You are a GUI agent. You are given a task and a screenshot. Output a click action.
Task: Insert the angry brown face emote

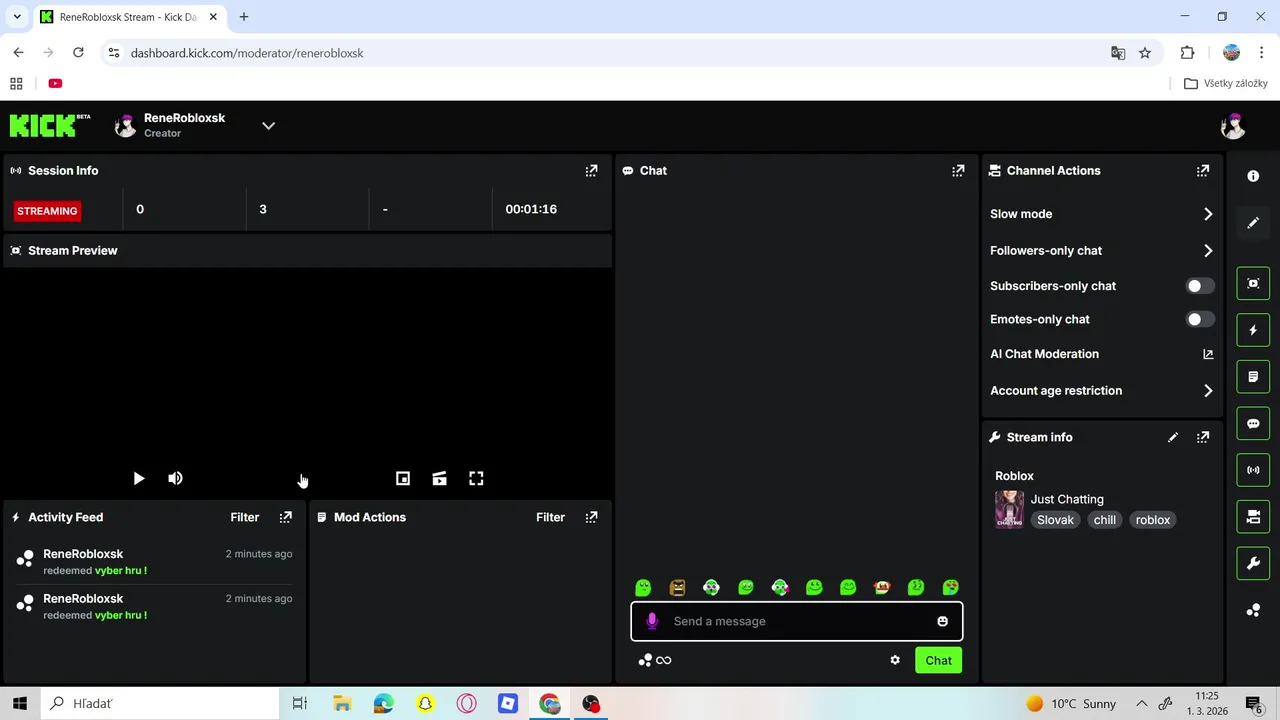click(x=677, y=588)
